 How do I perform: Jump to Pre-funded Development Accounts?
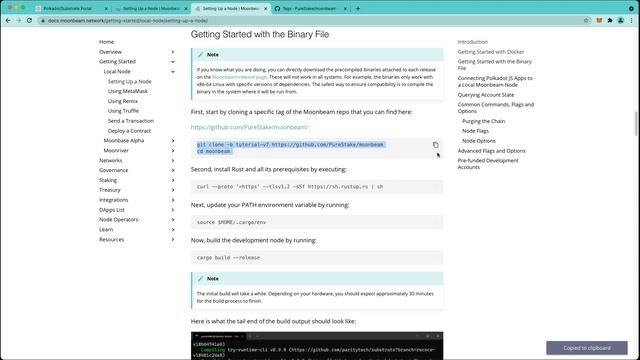click(488, 164)
